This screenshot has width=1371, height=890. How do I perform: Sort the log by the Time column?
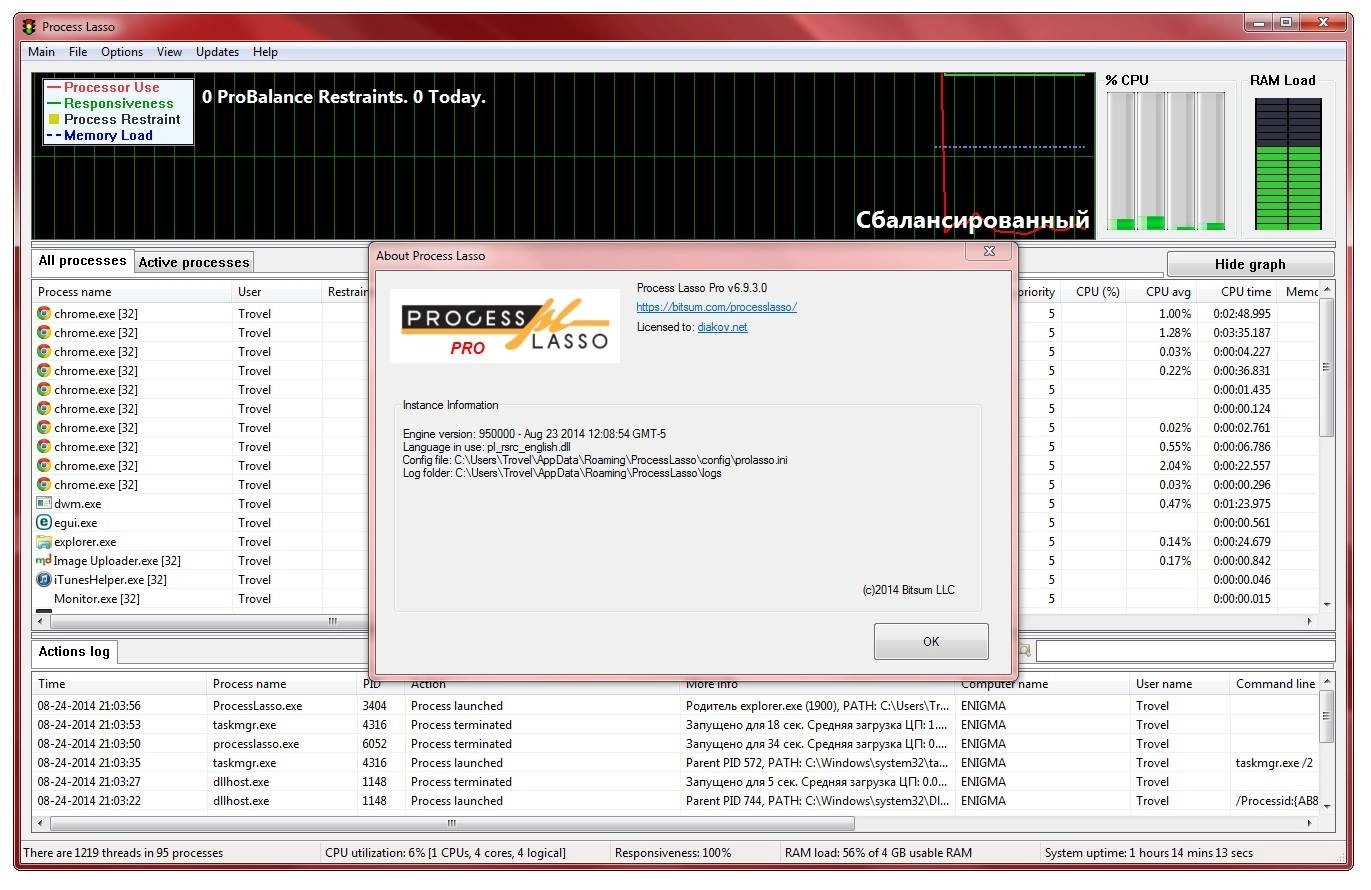[119, 684]
